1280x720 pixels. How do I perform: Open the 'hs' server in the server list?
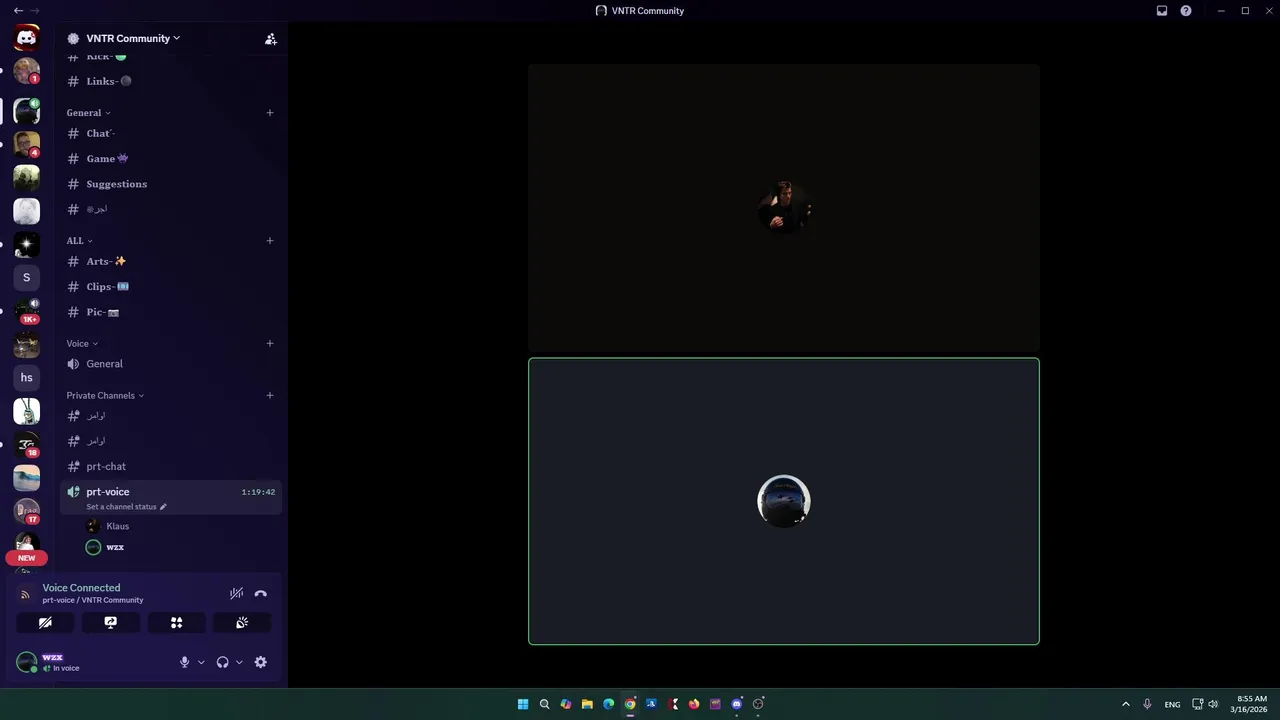pyautogui.click(x=27, y=378)
